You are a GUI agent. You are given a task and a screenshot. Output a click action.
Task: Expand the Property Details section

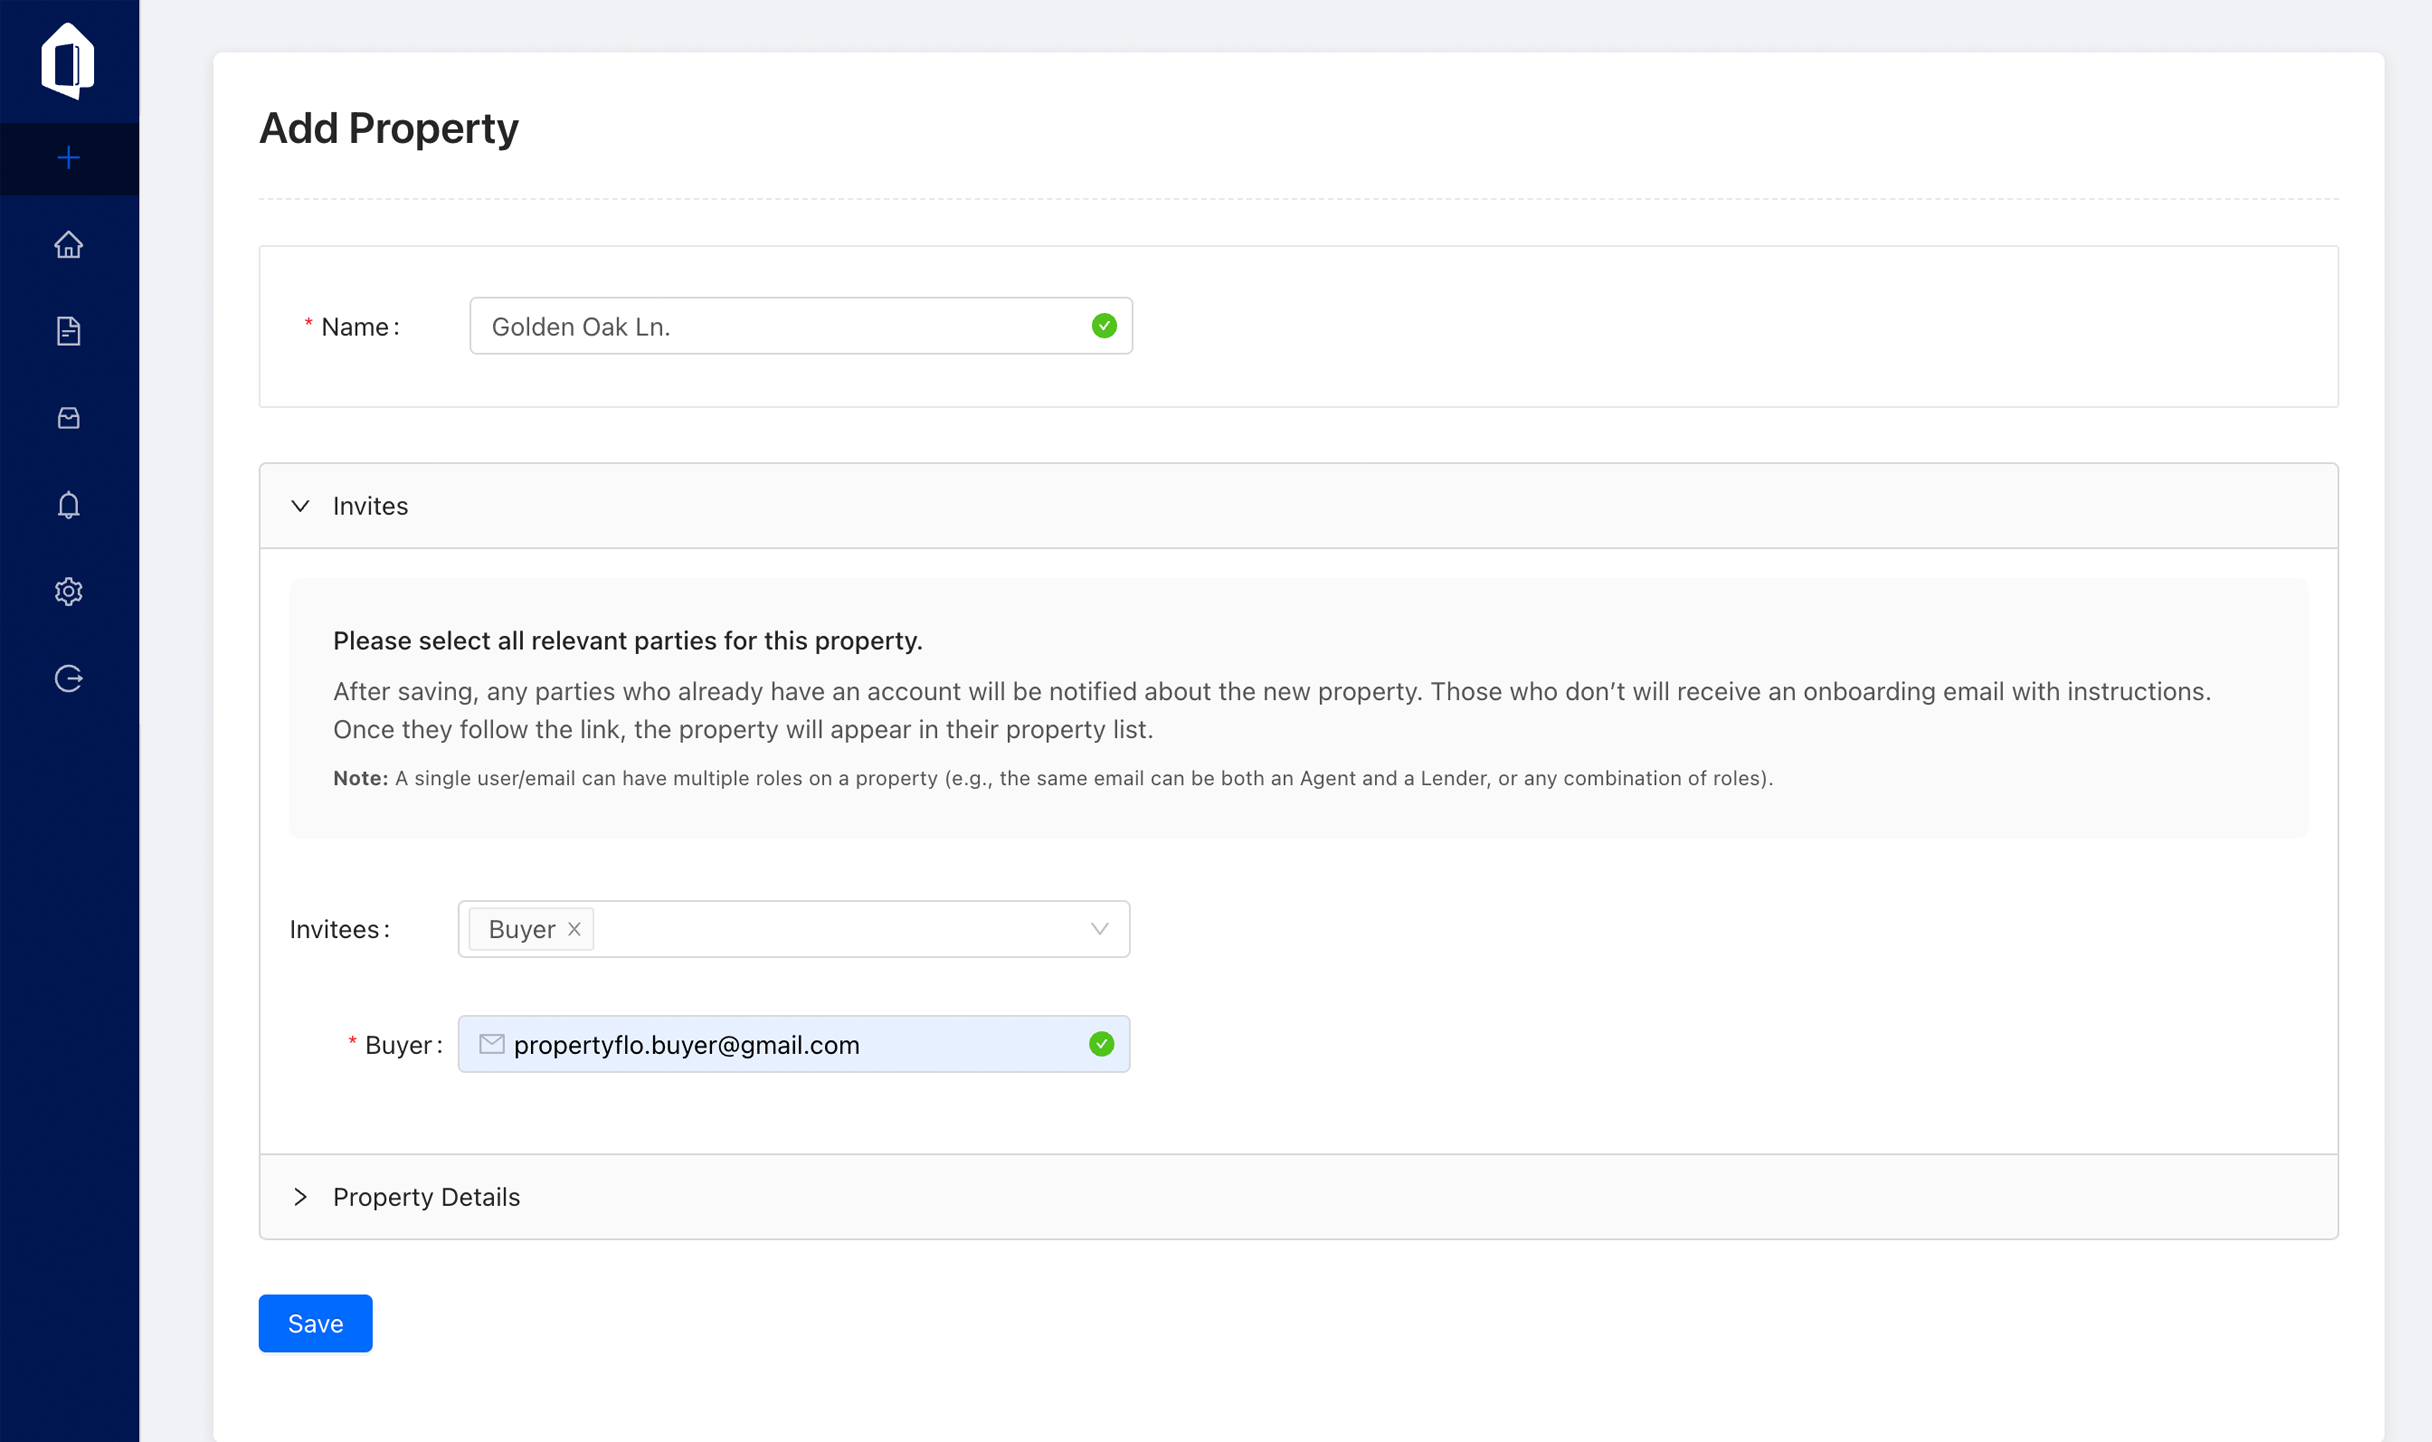click(300, 1196)
